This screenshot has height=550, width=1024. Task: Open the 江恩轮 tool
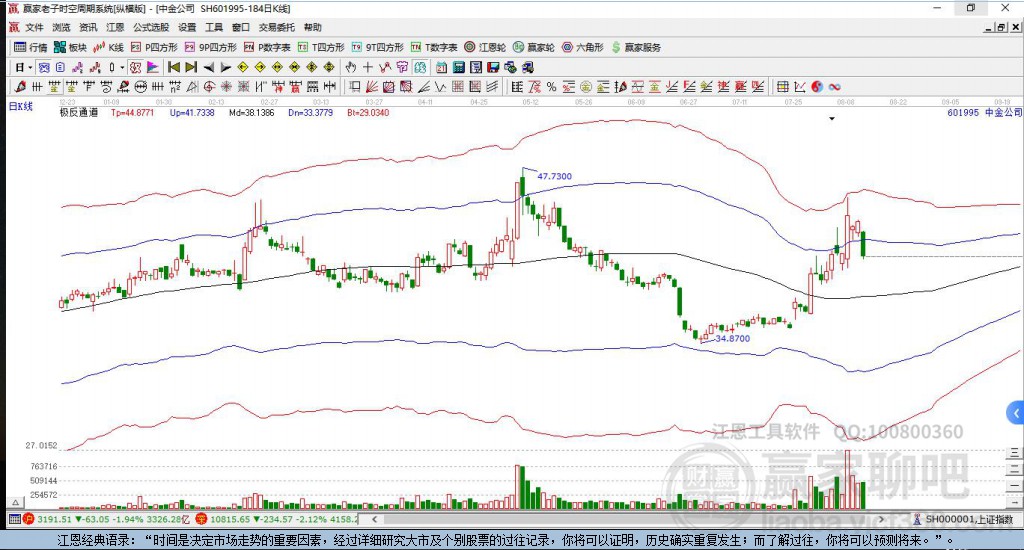point(485,47)
